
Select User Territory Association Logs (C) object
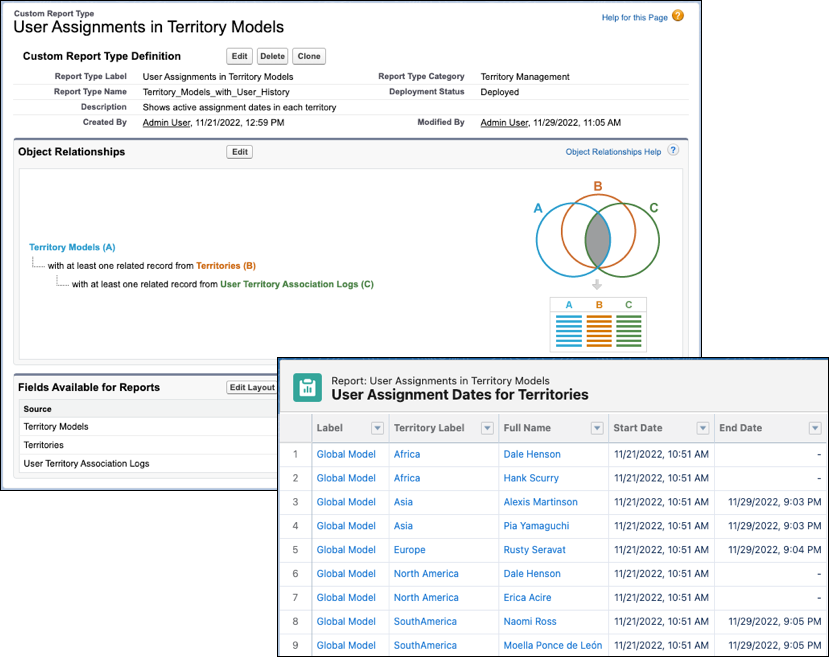[x=297, y=284]
